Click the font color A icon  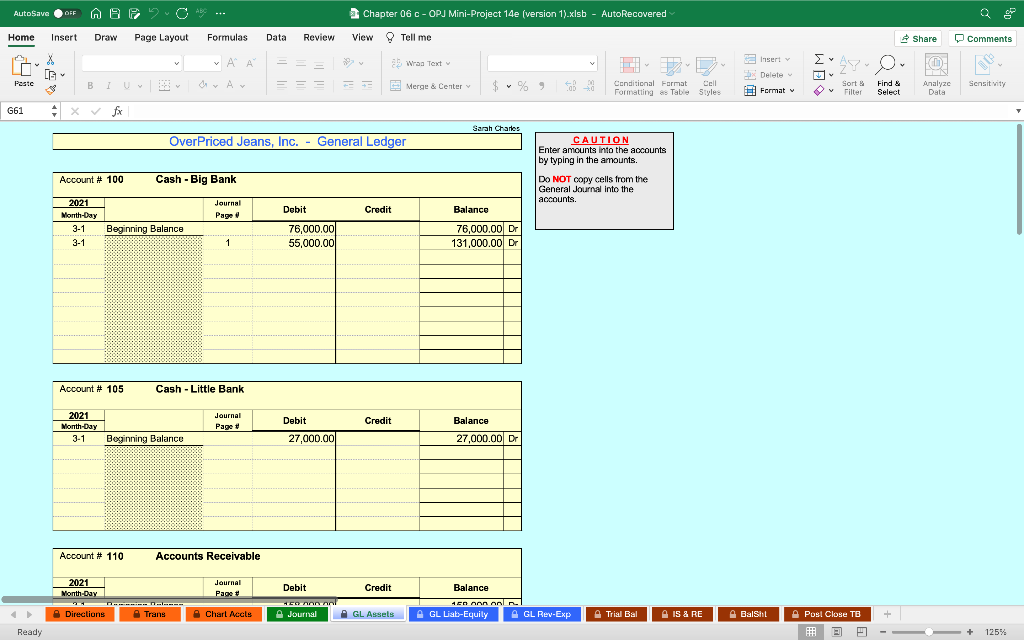pos(230,85)
